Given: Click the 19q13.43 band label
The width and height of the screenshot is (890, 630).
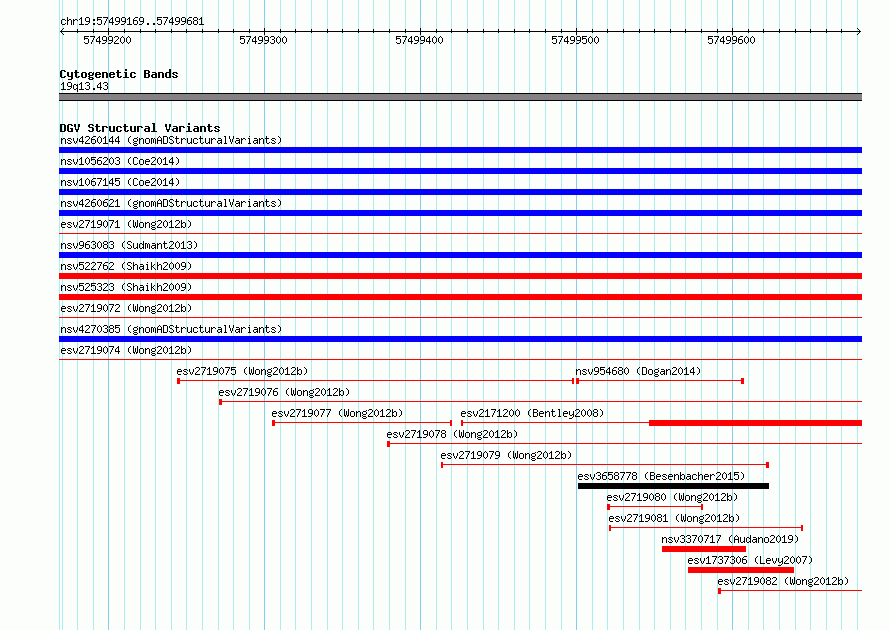Looking at the screenshot, I should (85, 86).
